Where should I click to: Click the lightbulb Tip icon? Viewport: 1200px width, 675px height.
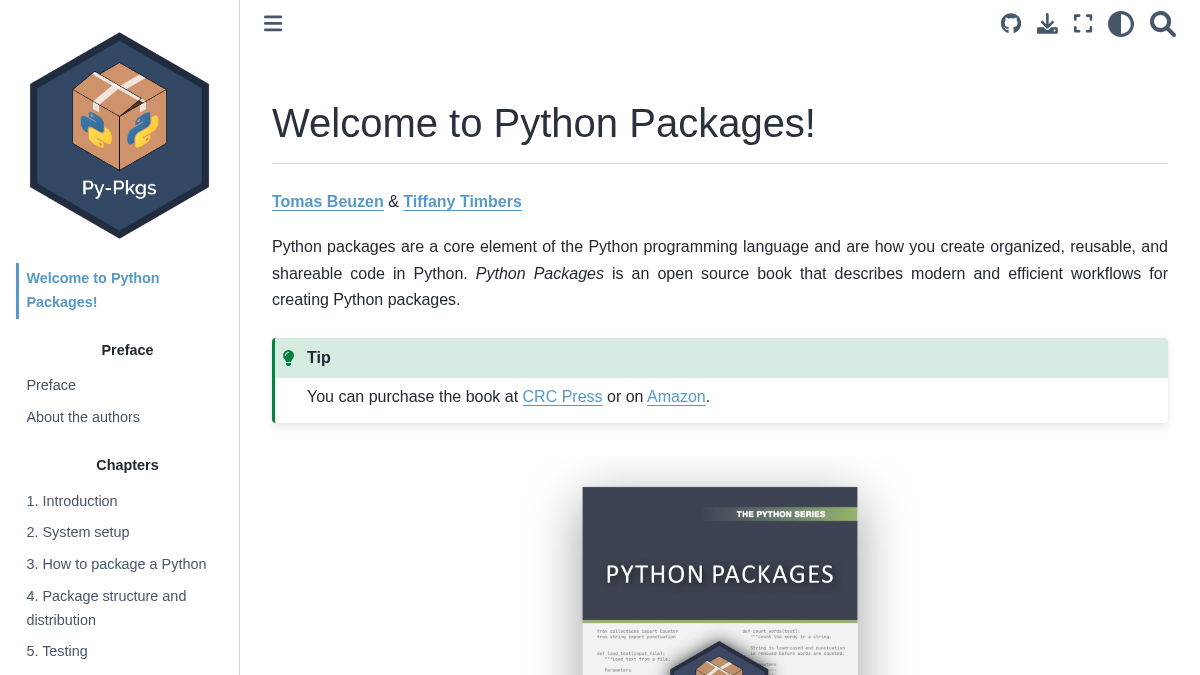point(288,358)
